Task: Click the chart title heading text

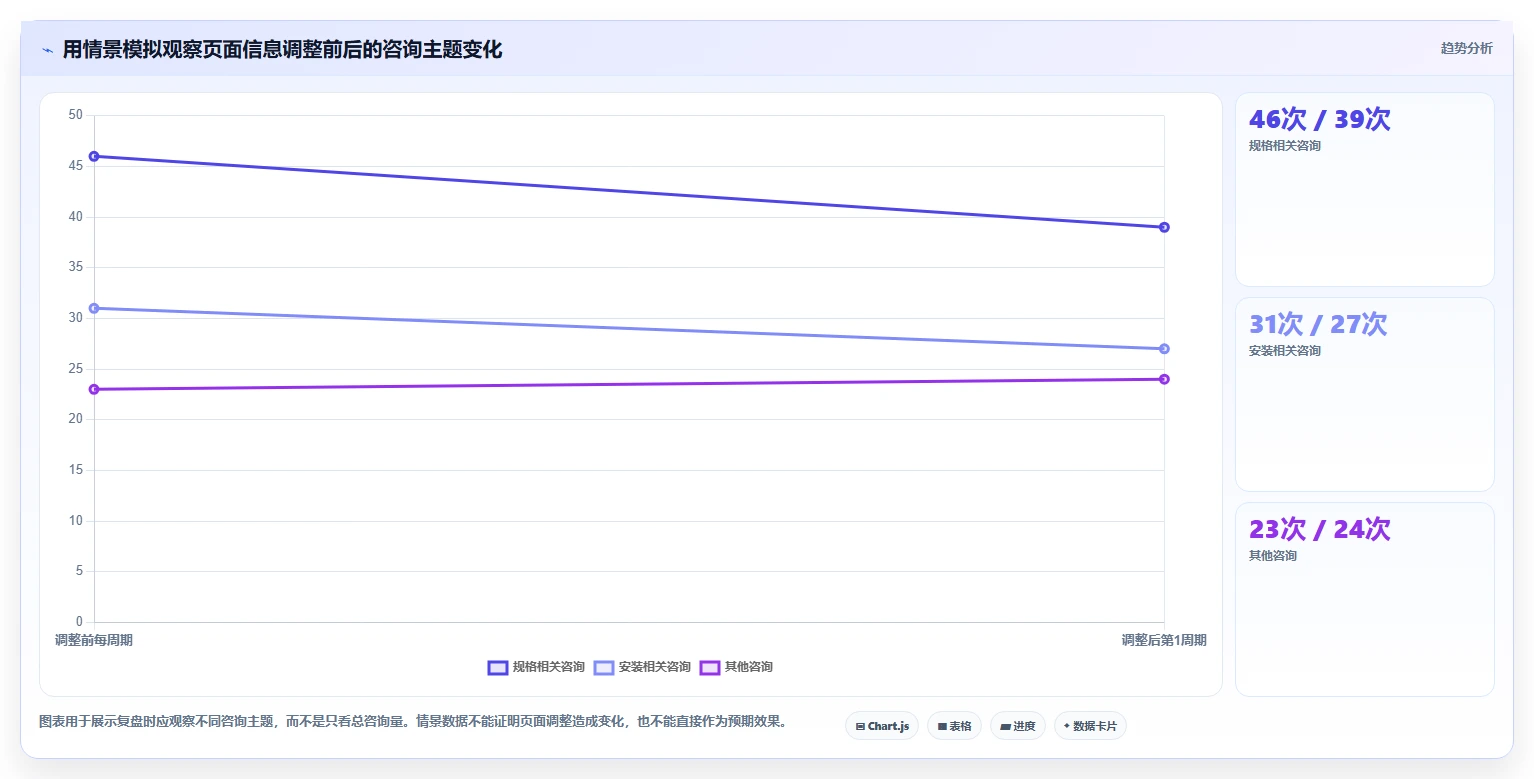Action: click(282, 50)
